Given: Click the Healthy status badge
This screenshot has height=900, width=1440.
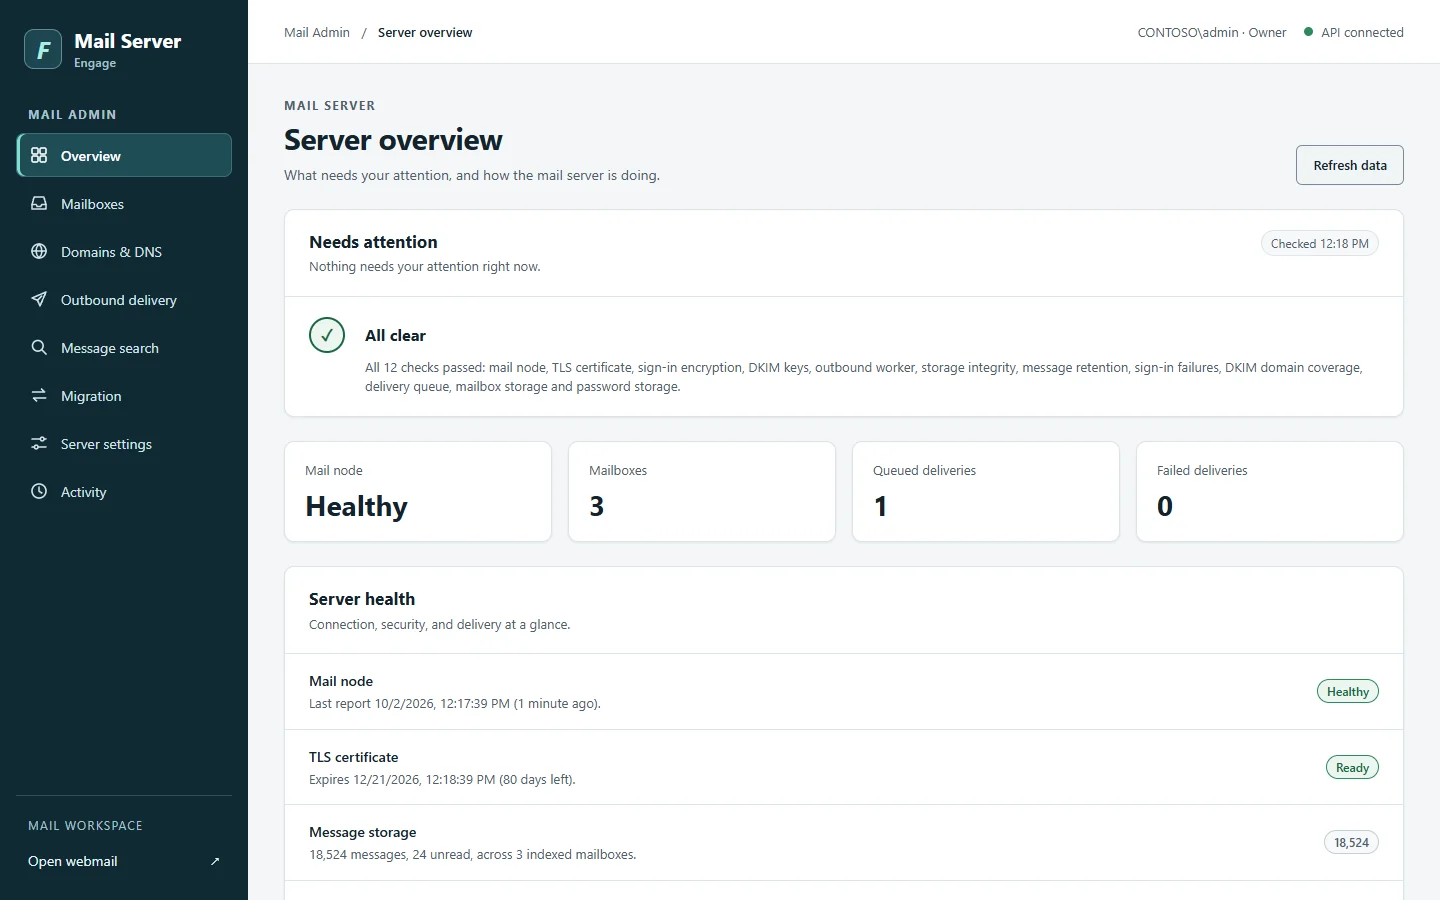Looking at the screenshot, I should point(1347,691).
